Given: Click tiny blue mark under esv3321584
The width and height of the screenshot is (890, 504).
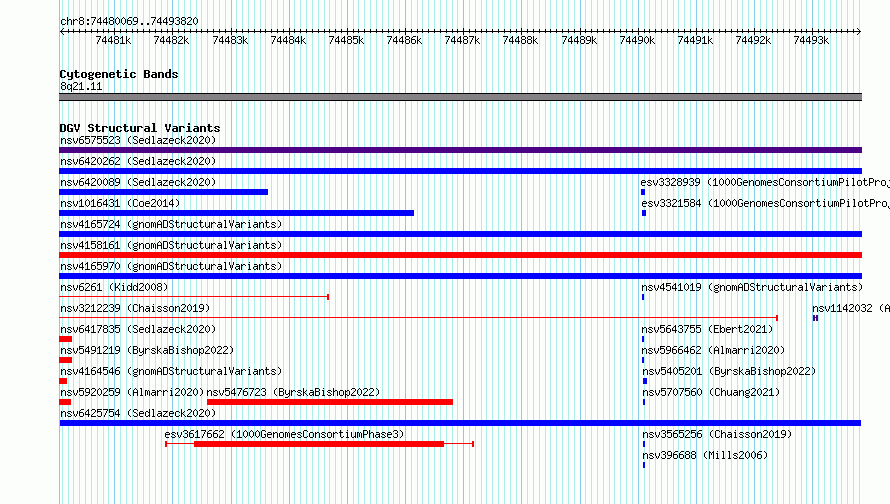Looking at the screenshot, I should pyautogui.click(x=644, y=213).
